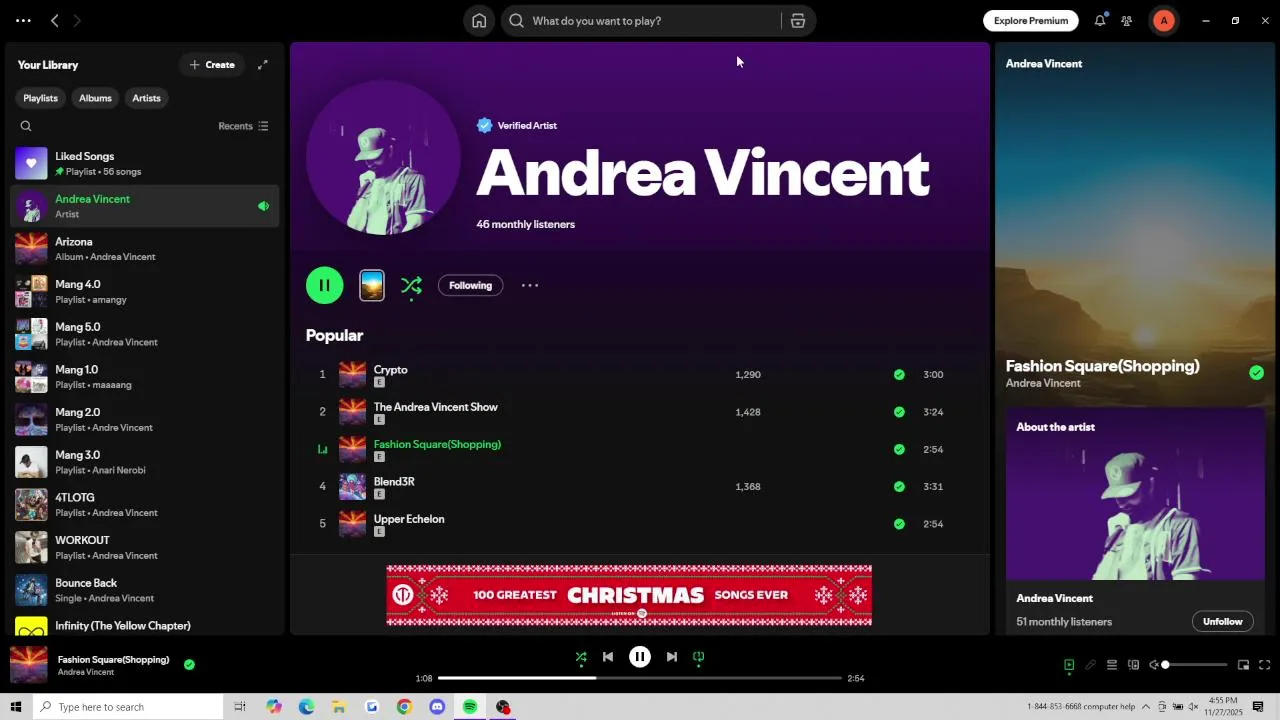This screenshot has width=1280, height=720.
Task: Toggle repeat mode in player bar
Action: pyautogui.click(x=699, y=657)
